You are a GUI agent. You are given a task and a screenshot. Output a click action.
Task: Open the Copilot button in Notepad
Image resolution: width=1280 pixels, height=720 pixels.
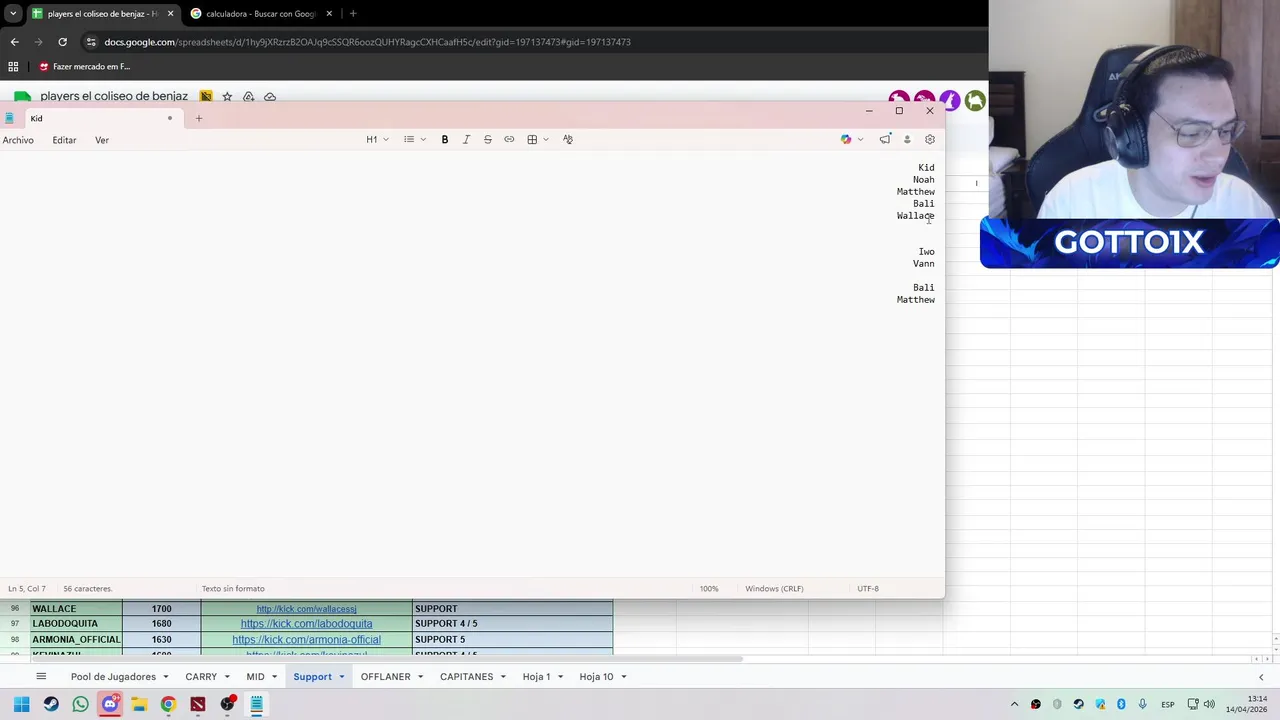click(x=846, y=139)
